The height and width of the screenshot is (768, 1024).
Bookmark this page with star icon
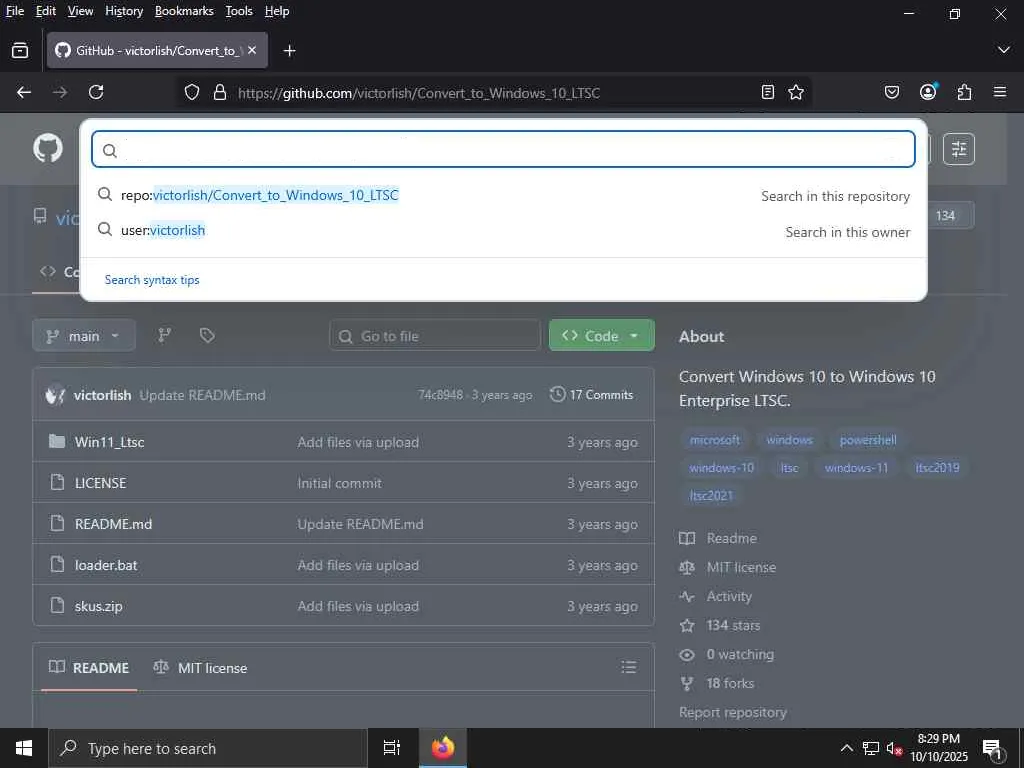point(795,93)
